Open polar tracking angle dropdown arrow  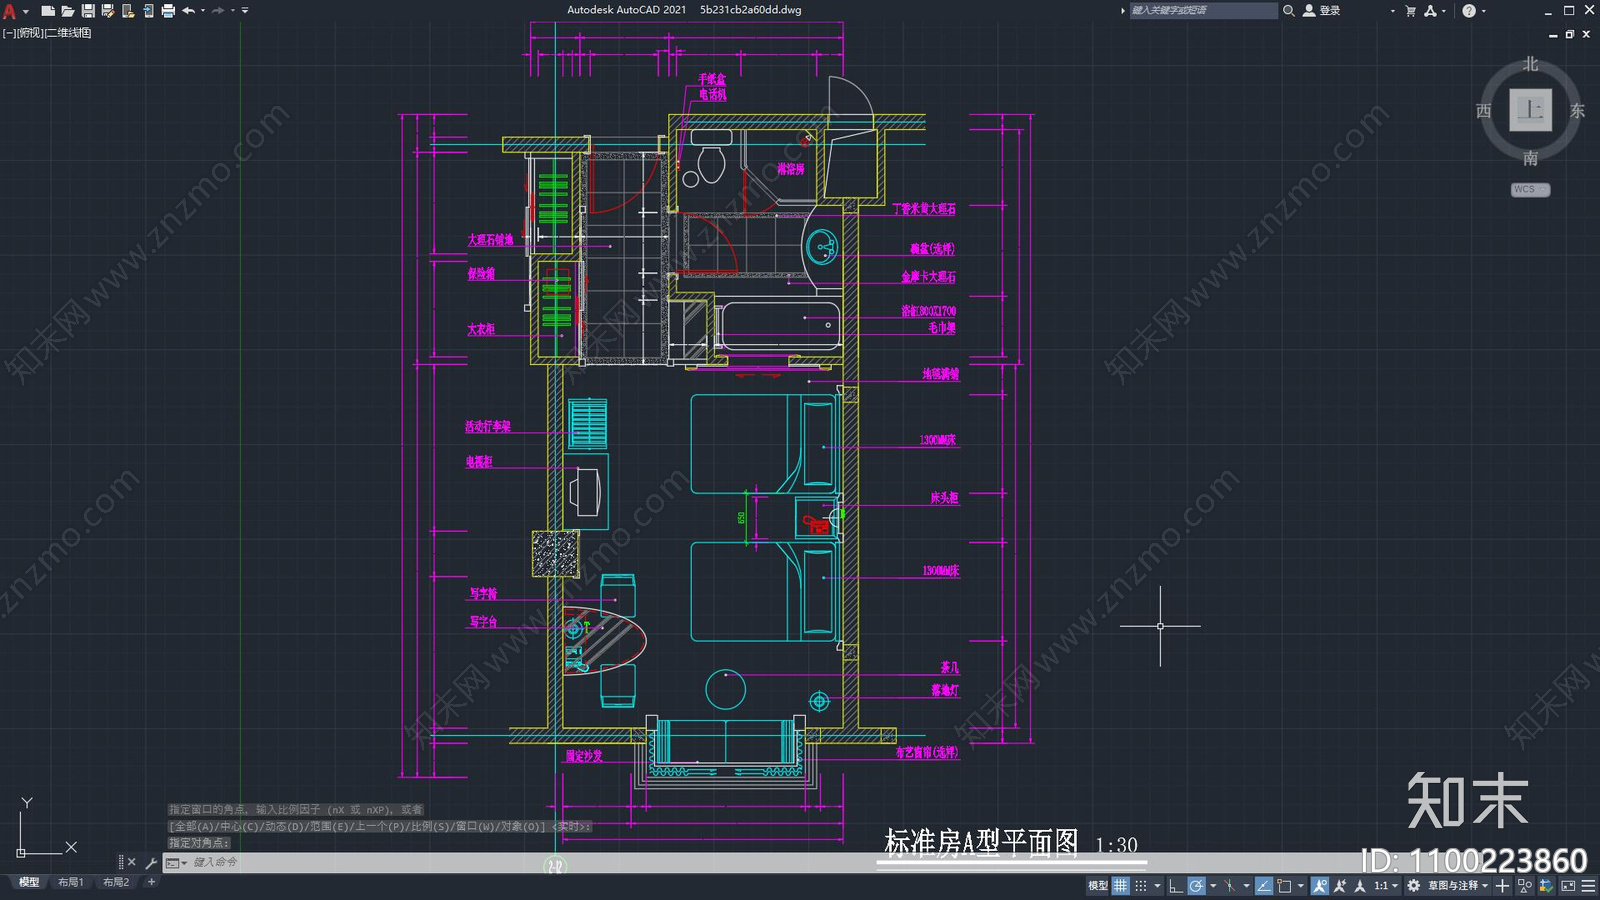click(x=1213, y=886)
